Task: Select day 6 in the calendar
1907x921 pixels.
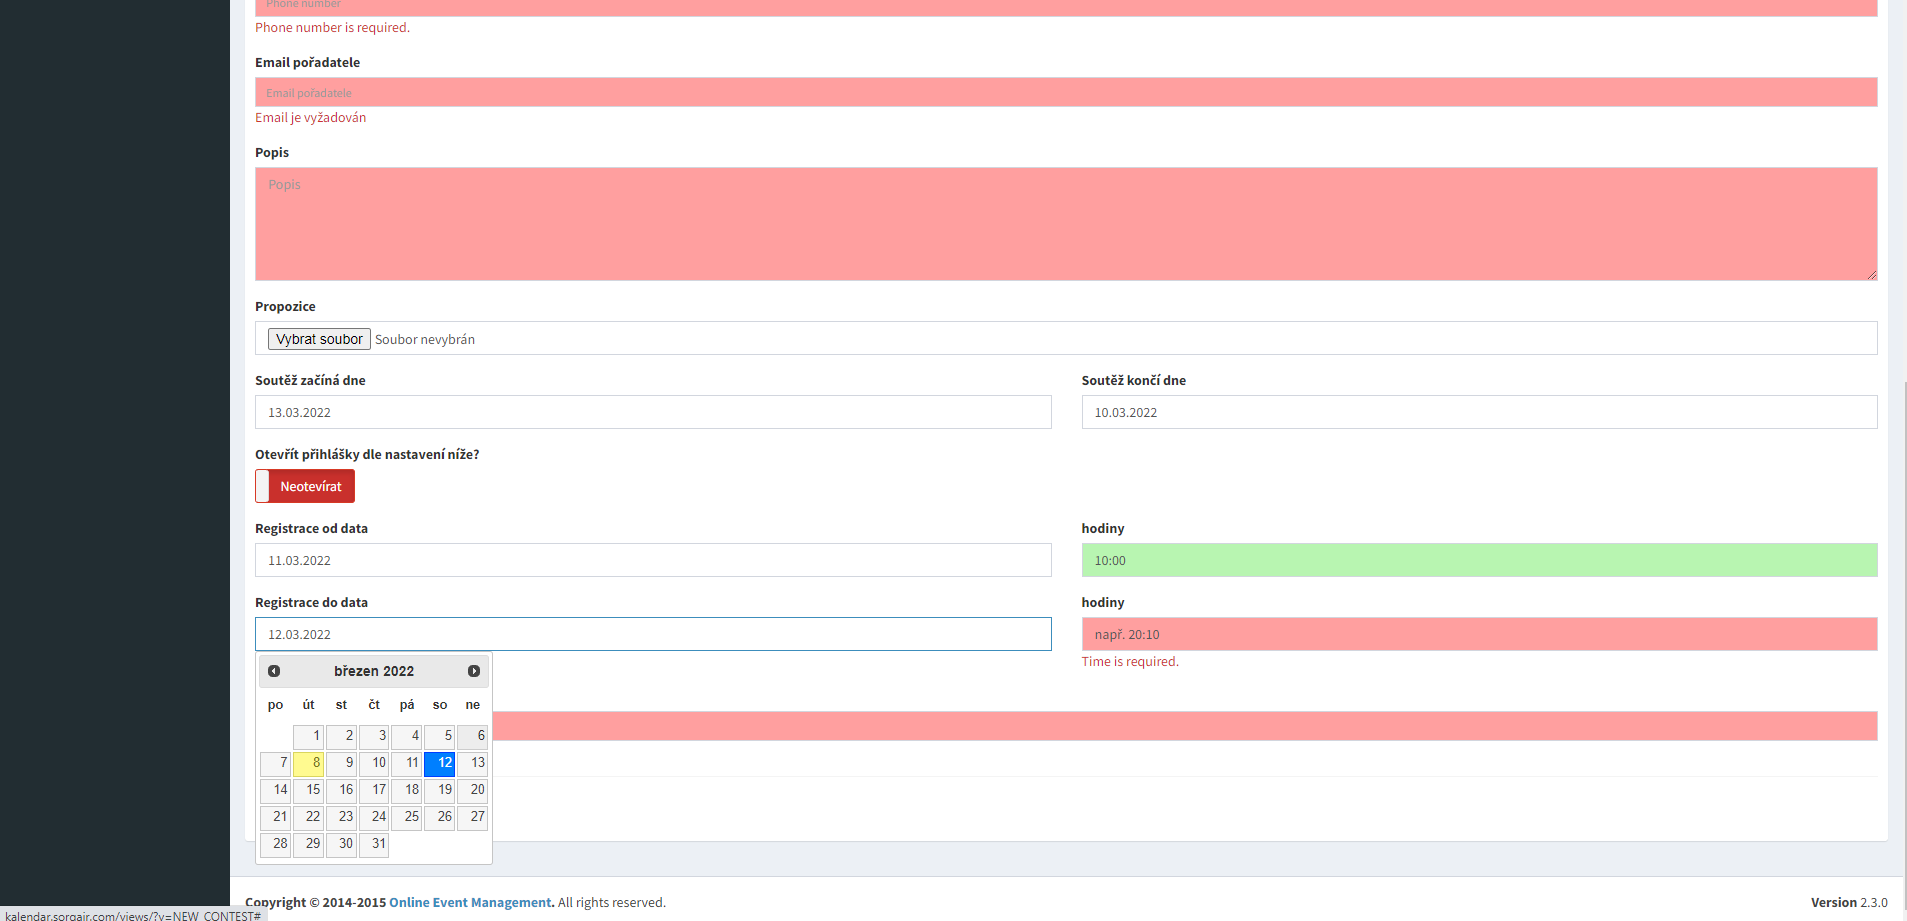Action: [473, 737]
